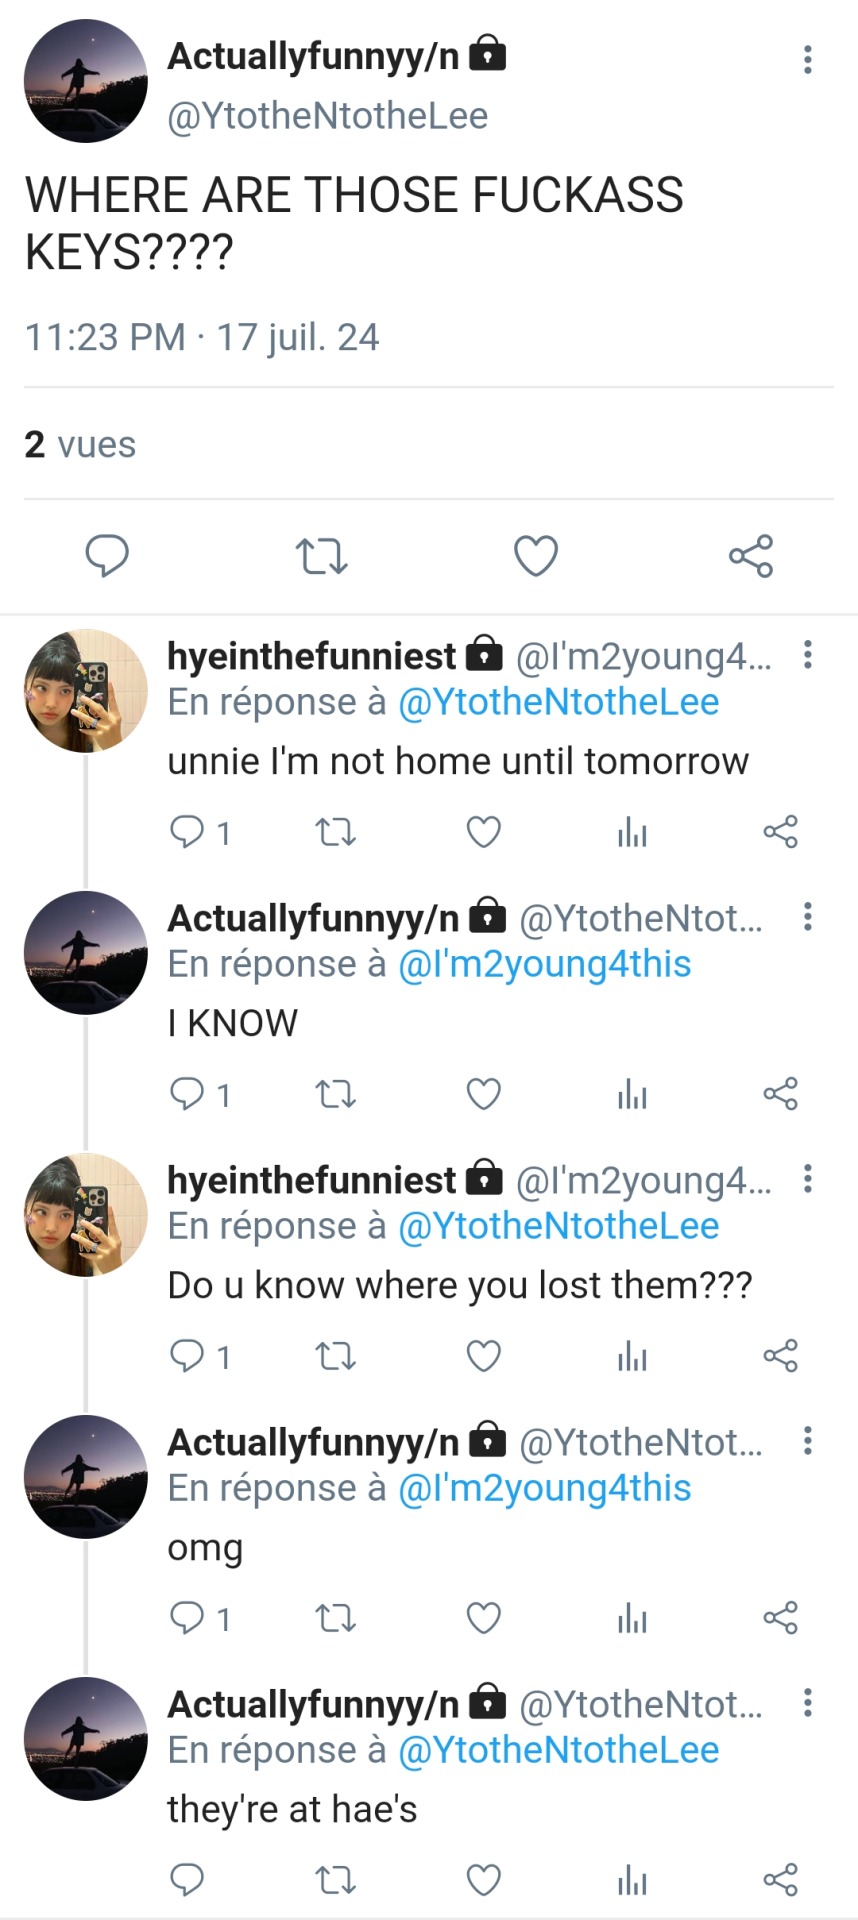View analytics for the "omg" reply
This screenshot has width=858, height=1920.
coord(632,1618)
